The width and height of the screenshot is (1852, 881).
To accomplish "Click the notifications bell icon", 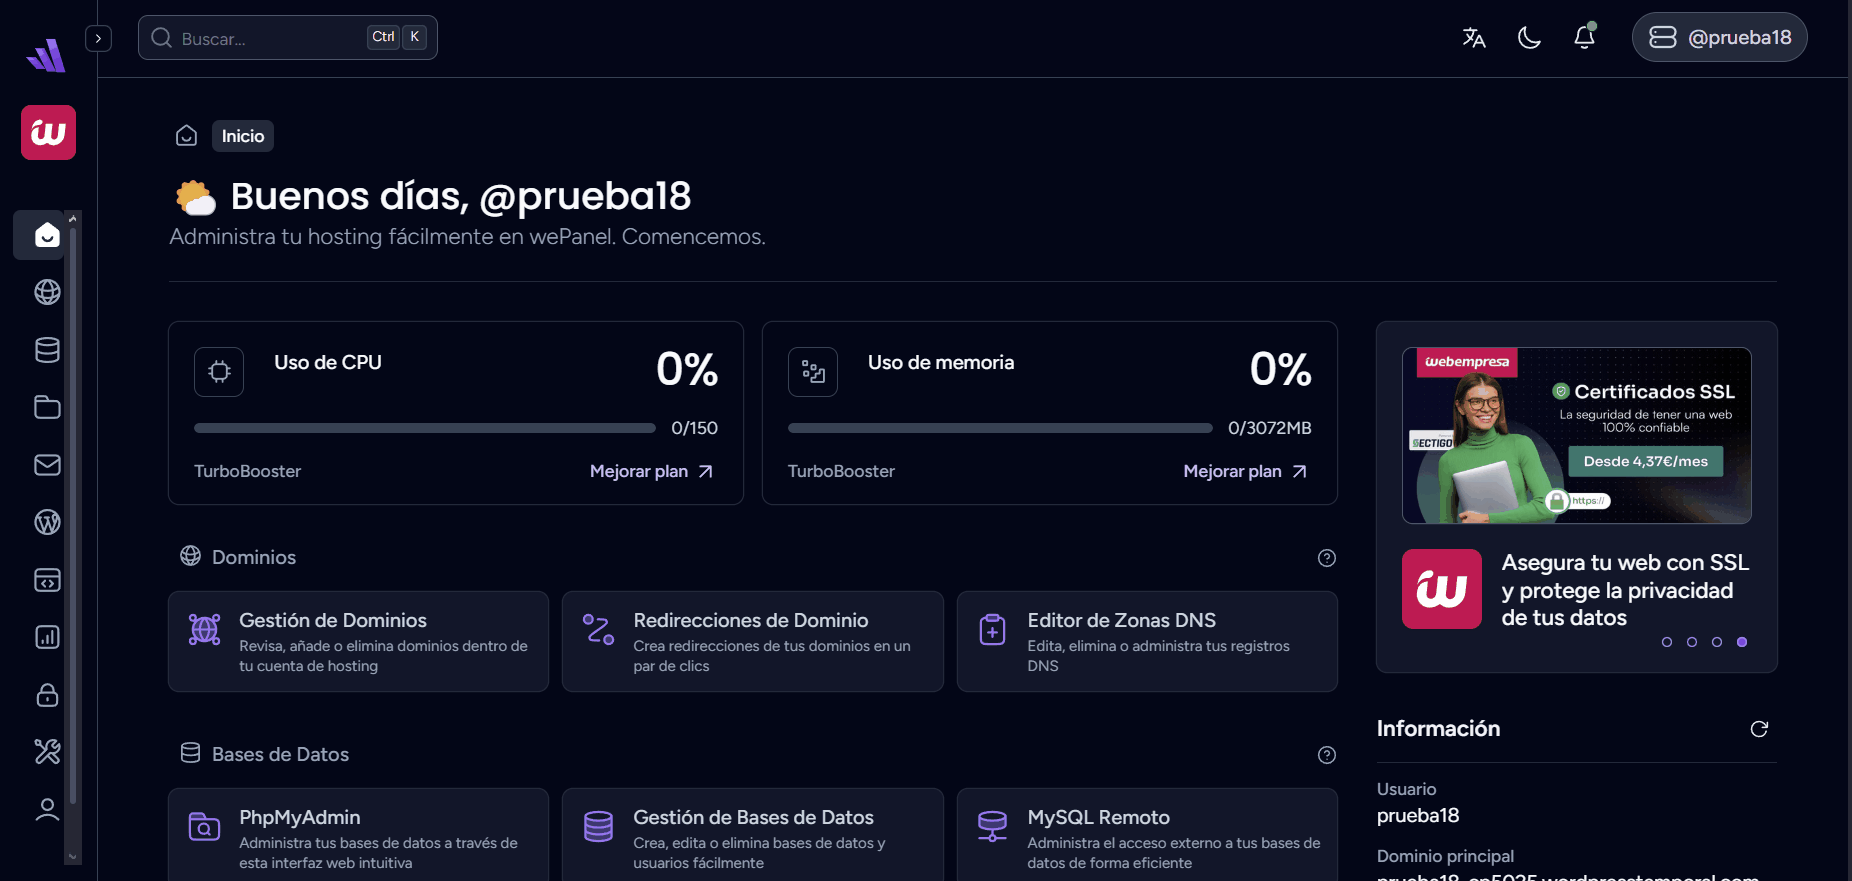I will click(x=1584, y=38).
